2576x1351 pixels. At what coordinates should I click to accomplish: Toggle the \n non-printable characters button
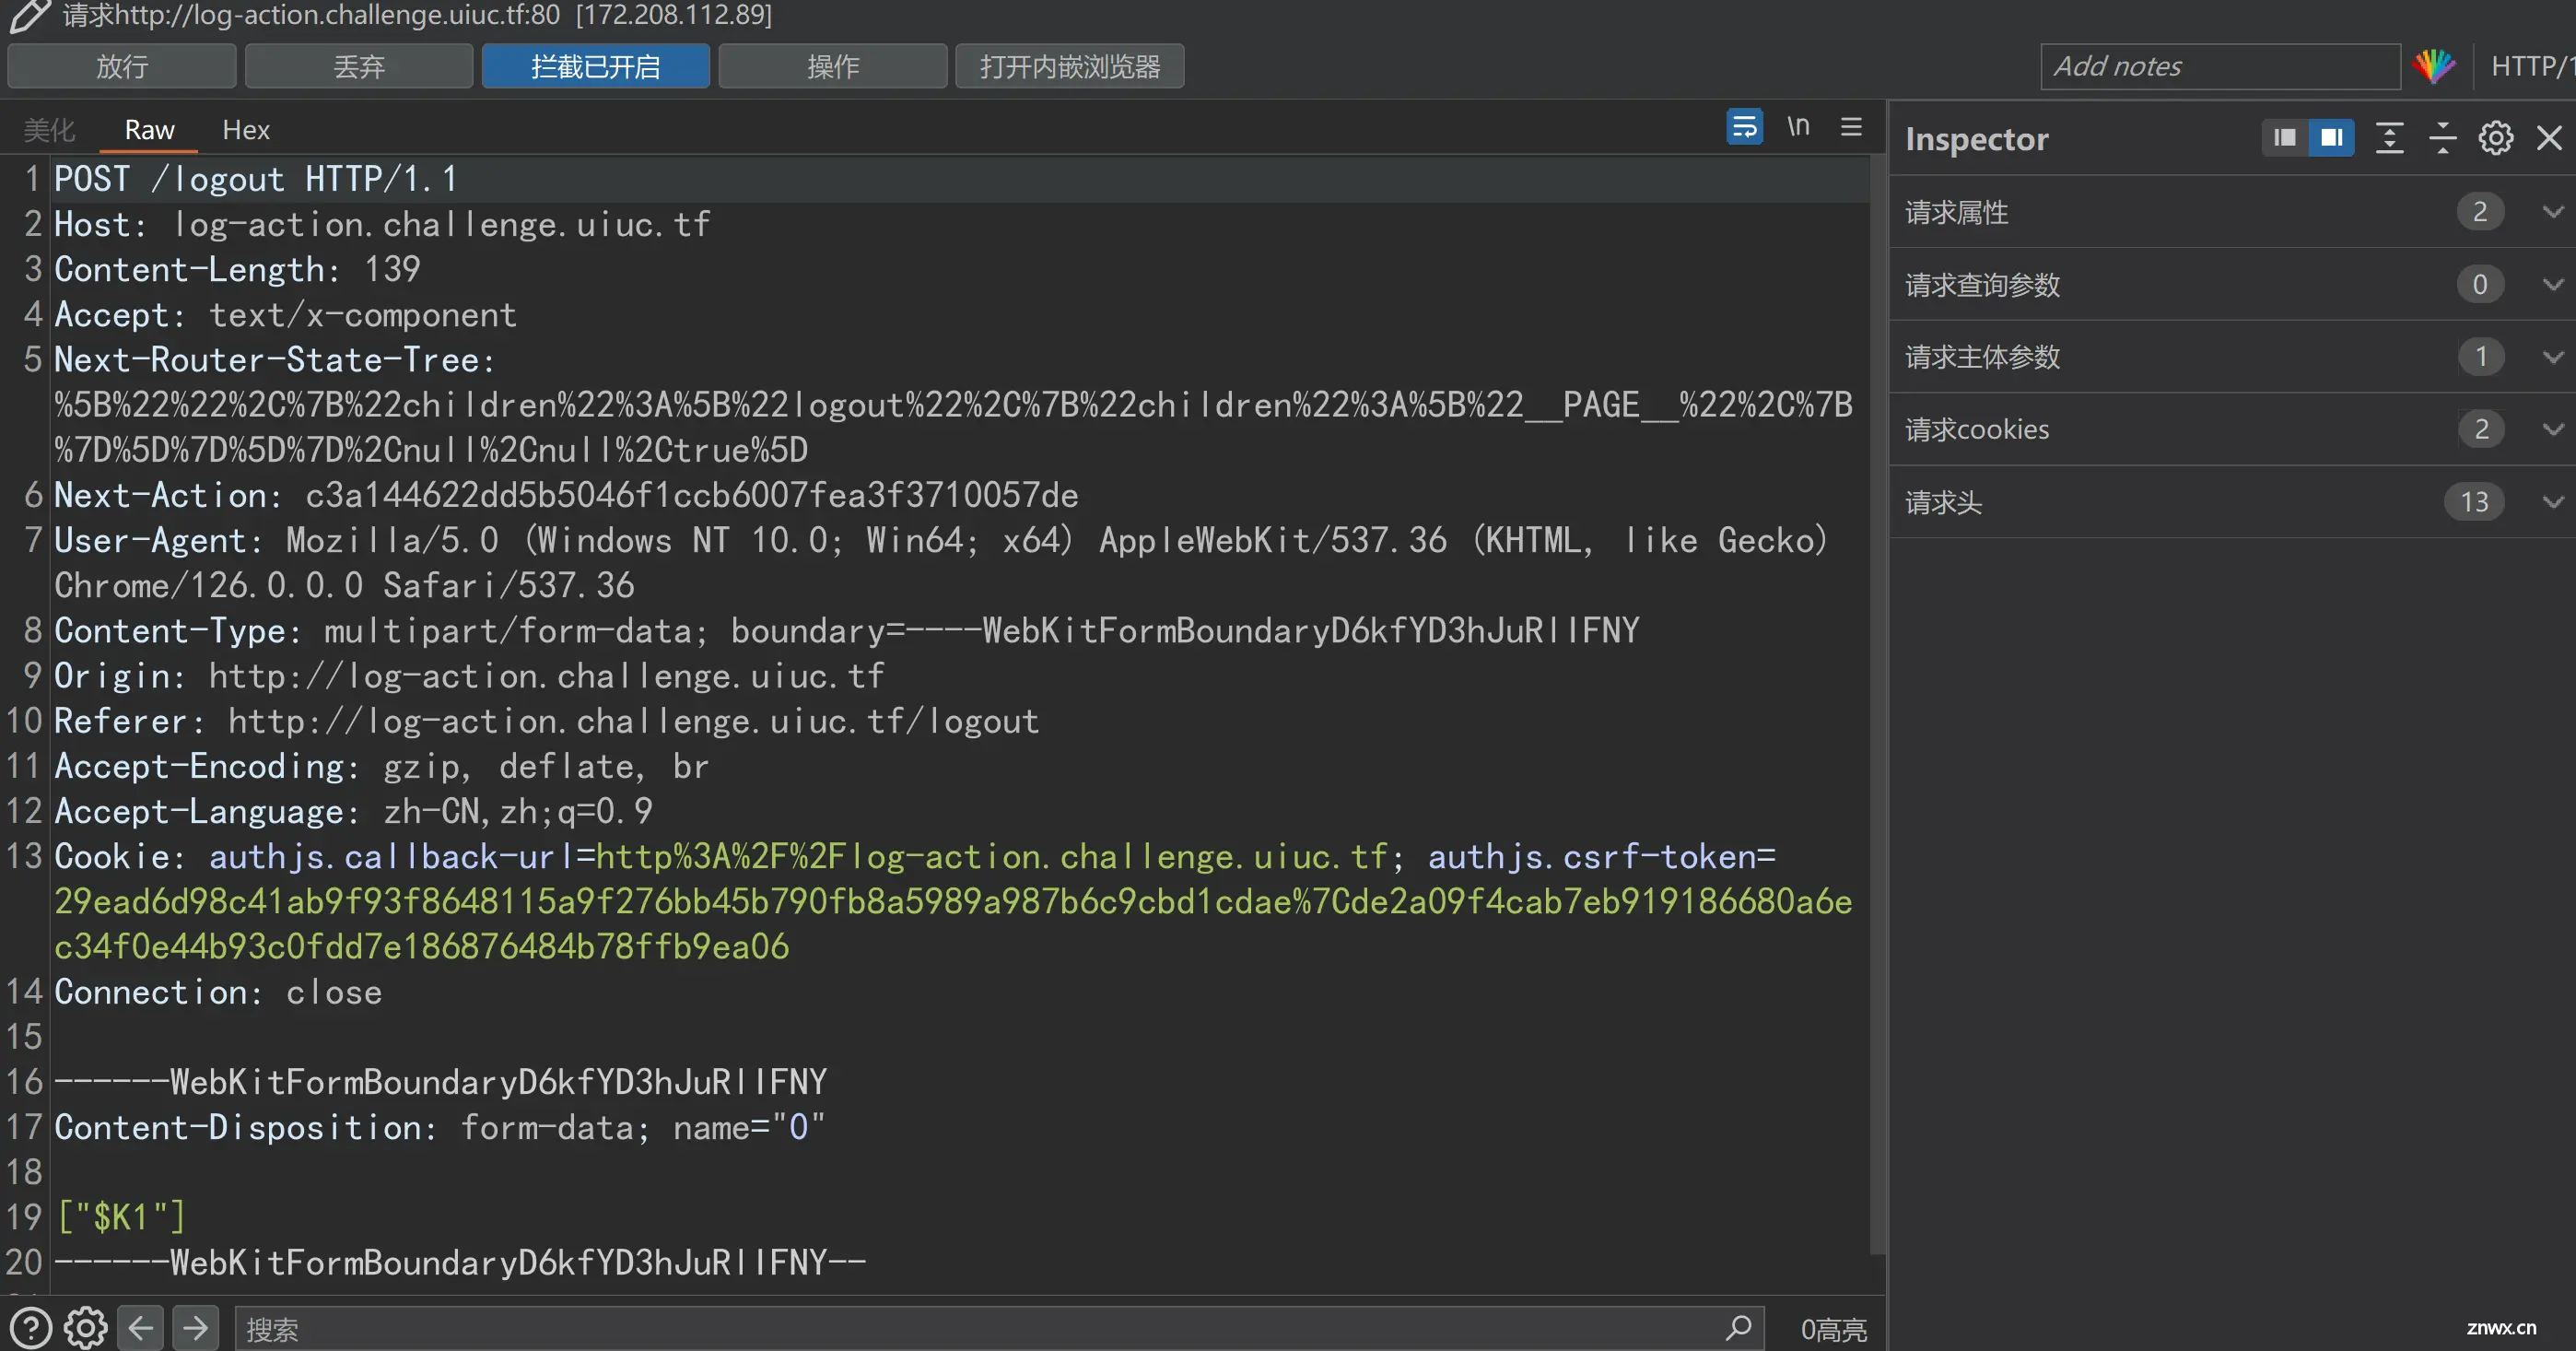(x=1798, y=127)
